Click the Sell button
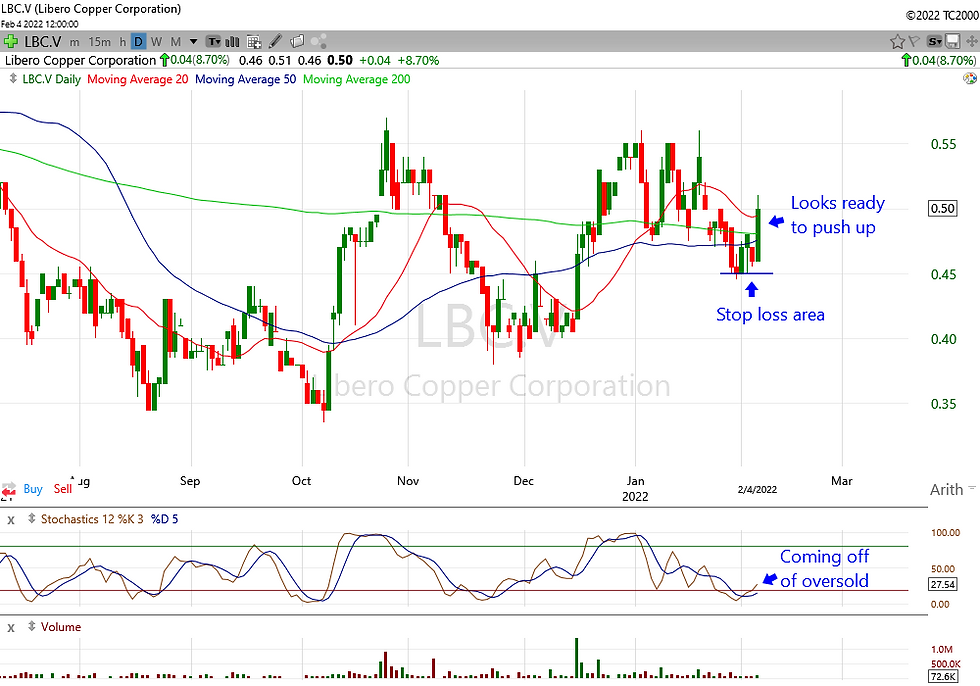Viewport: 980px width, 686px height. (x=62, y=489)
